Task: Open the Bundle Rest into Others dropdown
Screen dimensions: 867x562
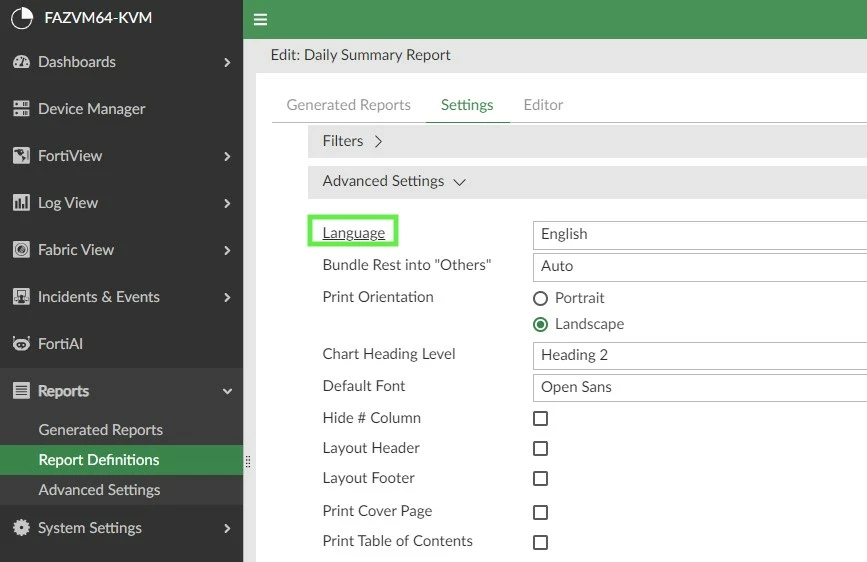Action: pos(700,267)
